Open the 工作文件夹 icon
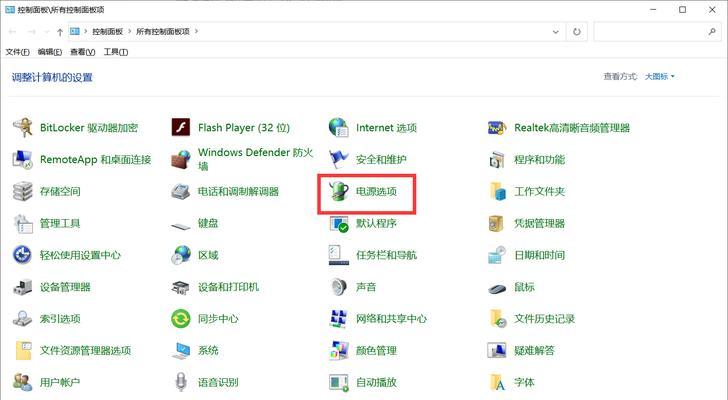The height and width of the screenshot is (400, 728). (497, 191)
